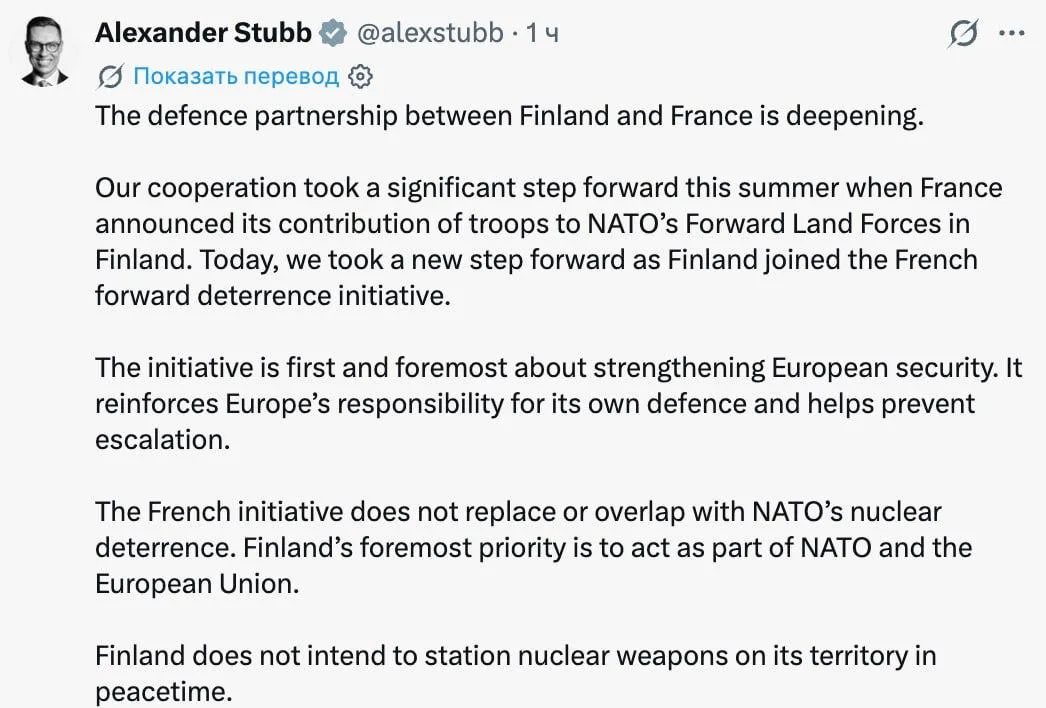Click the line reading "European Union."
The width and height of the screenshot is (1046, 708).
pos(197,585)
